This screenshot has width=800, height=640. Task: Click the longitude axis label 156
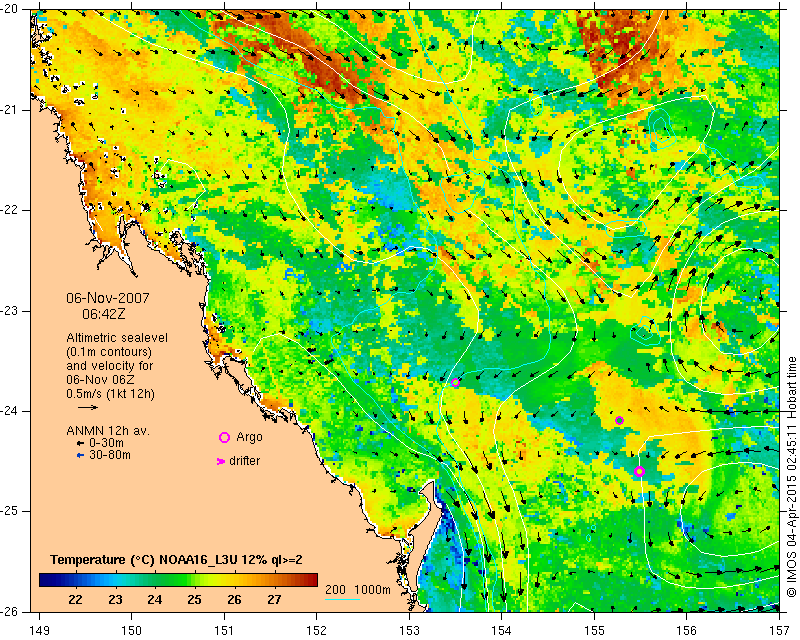[687, 630]
